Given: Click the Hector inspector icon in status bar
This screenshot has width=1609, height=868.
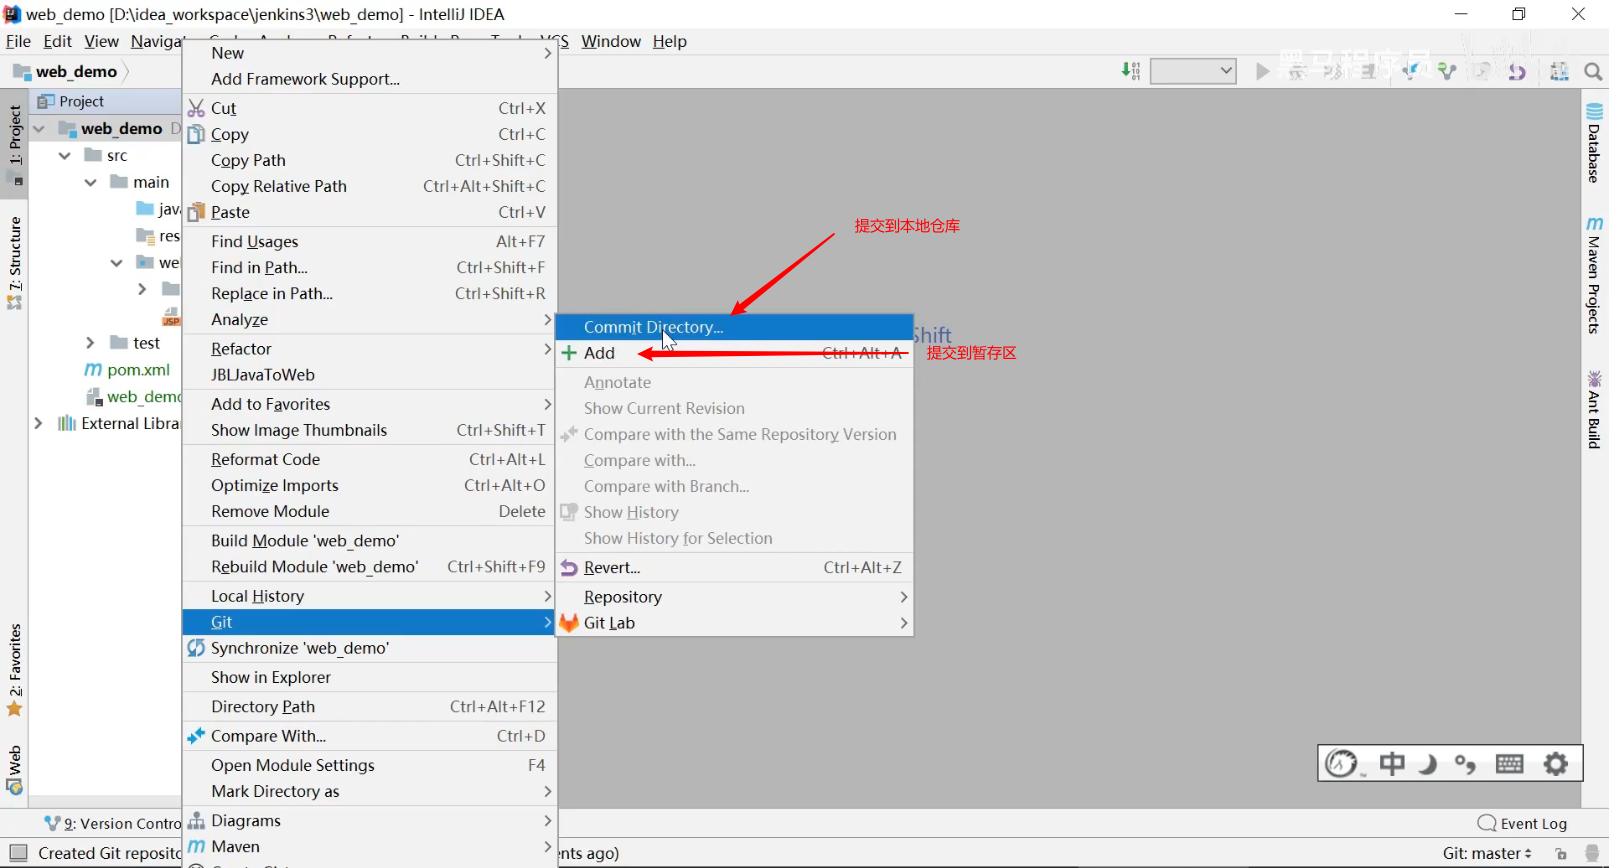Looking at the screenshot, I should pos(1592,854).
